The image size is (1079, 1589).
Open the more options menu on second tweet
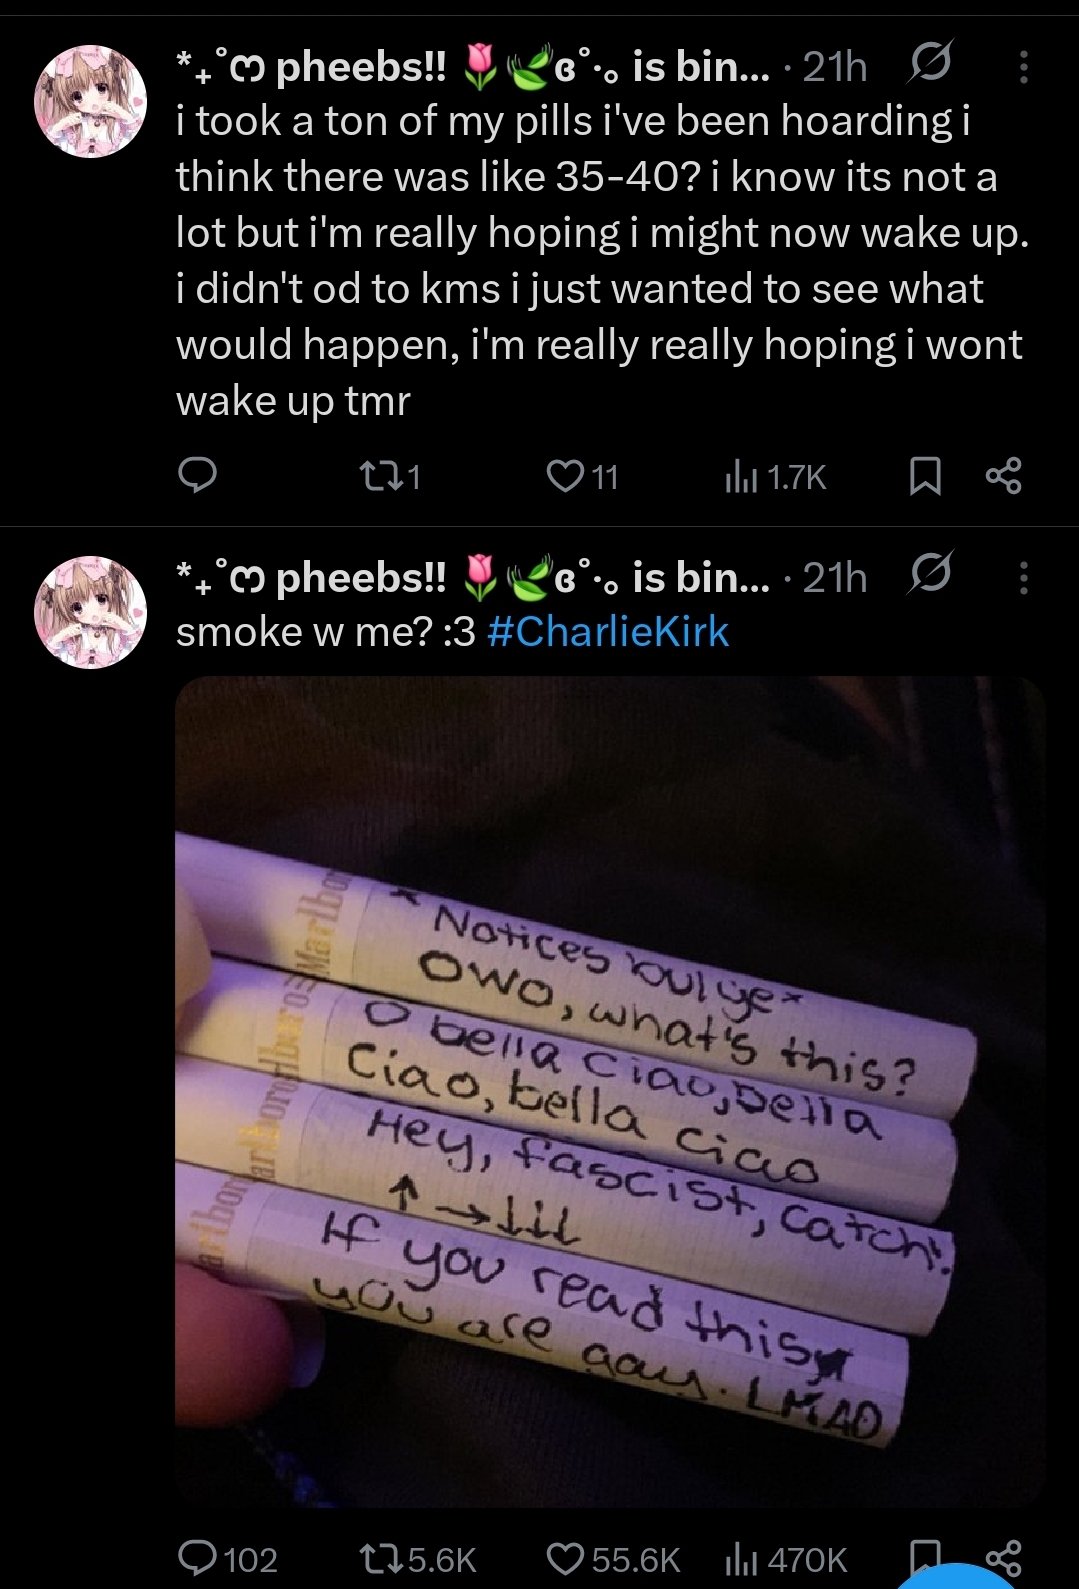[x=1022, y=578]
